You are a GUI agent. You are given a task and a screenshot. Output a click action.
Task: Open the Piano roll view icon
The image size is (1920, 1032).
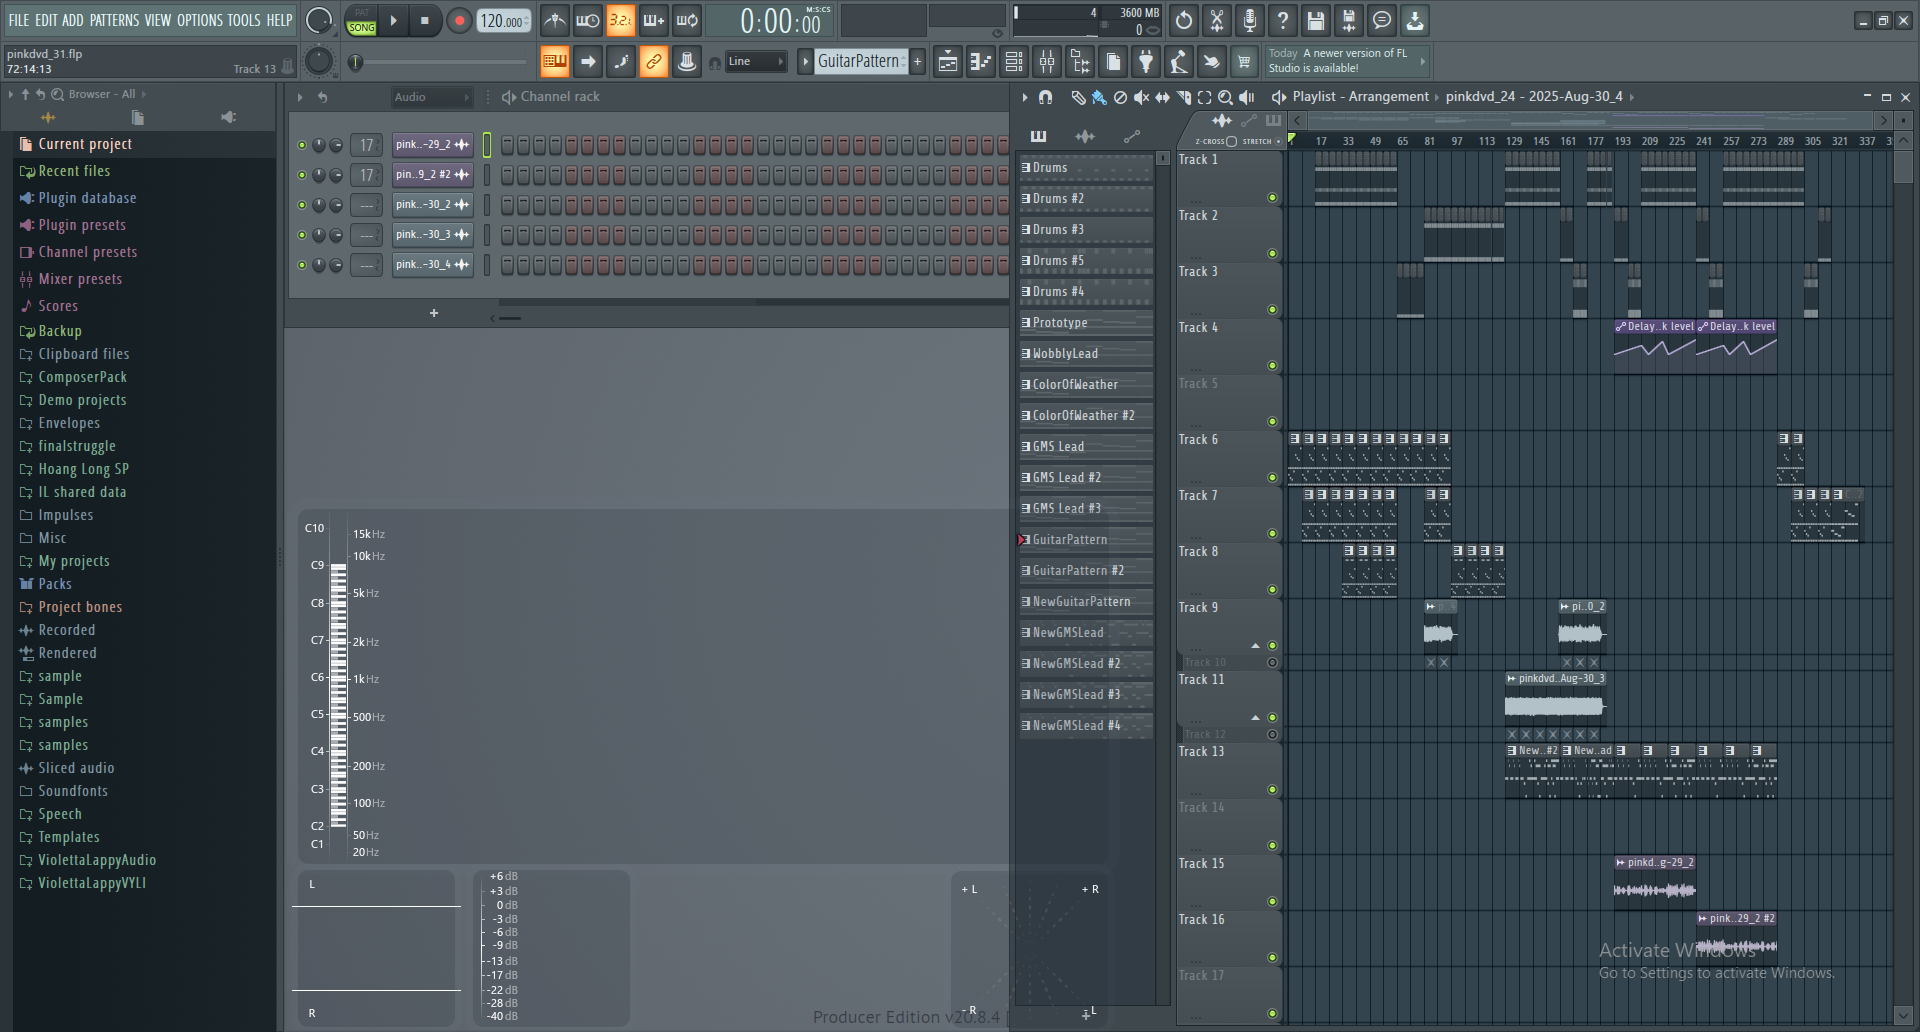tap(980, 62)
